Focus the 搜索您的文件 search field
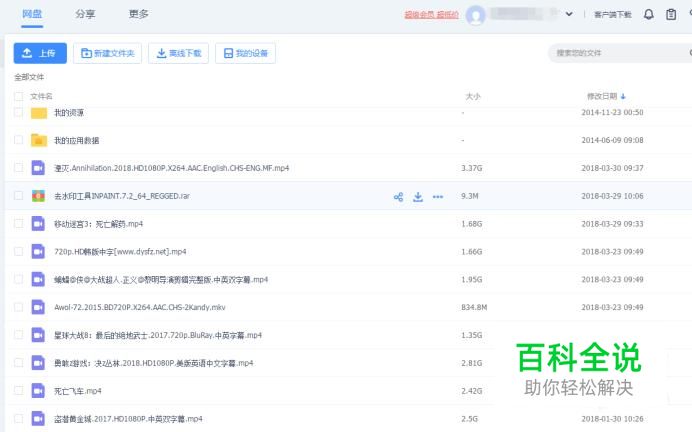692x432 pixels. [x=618, y=53]
